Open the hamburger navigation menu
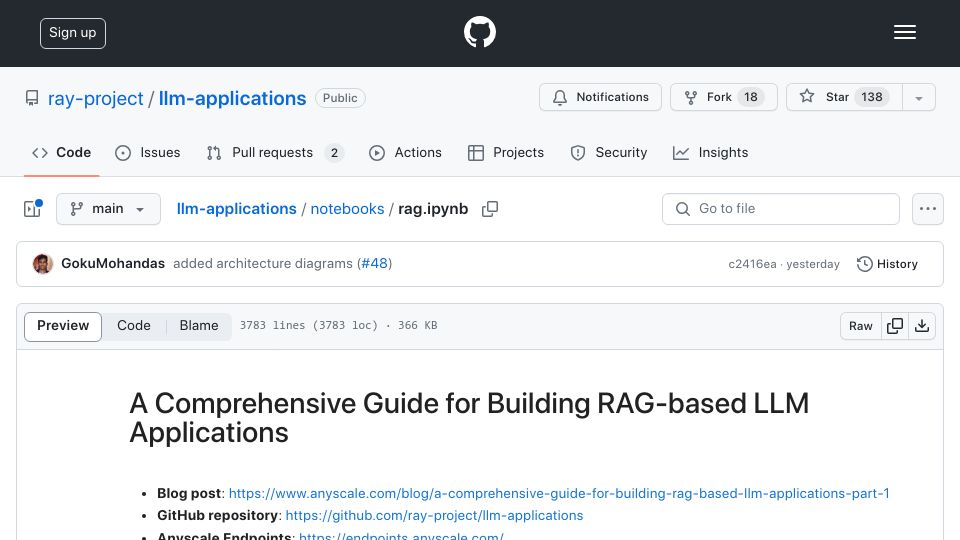 point(904,32)
